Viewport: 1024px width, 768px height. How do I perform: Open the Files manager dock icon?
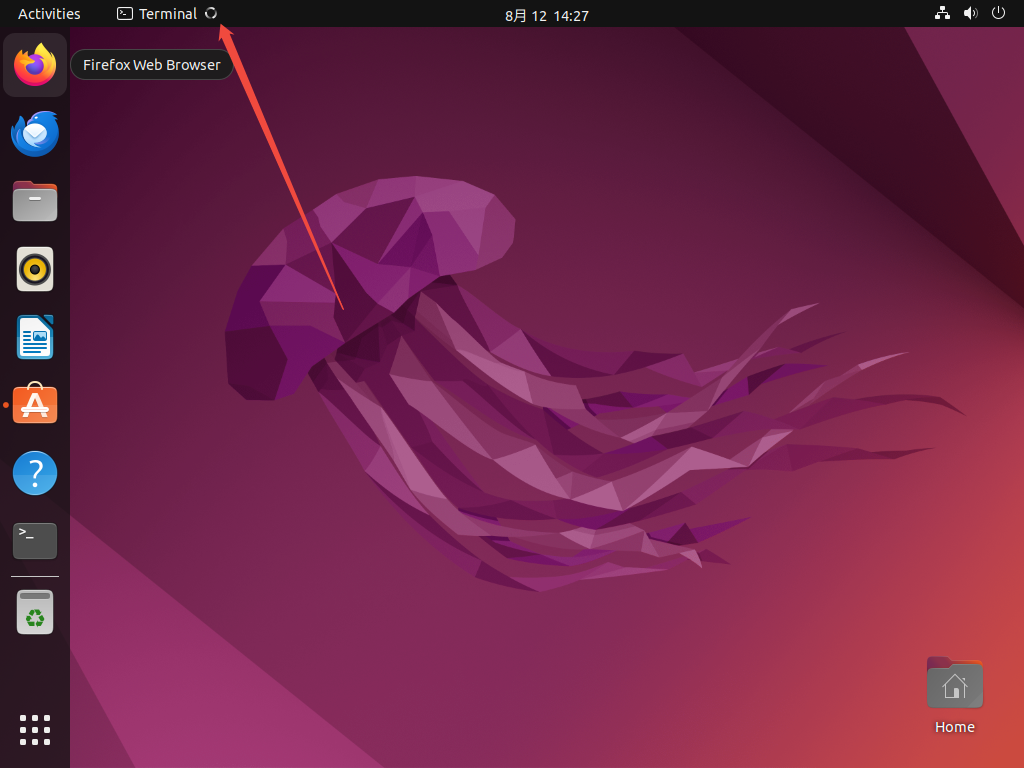pos(35,201)
